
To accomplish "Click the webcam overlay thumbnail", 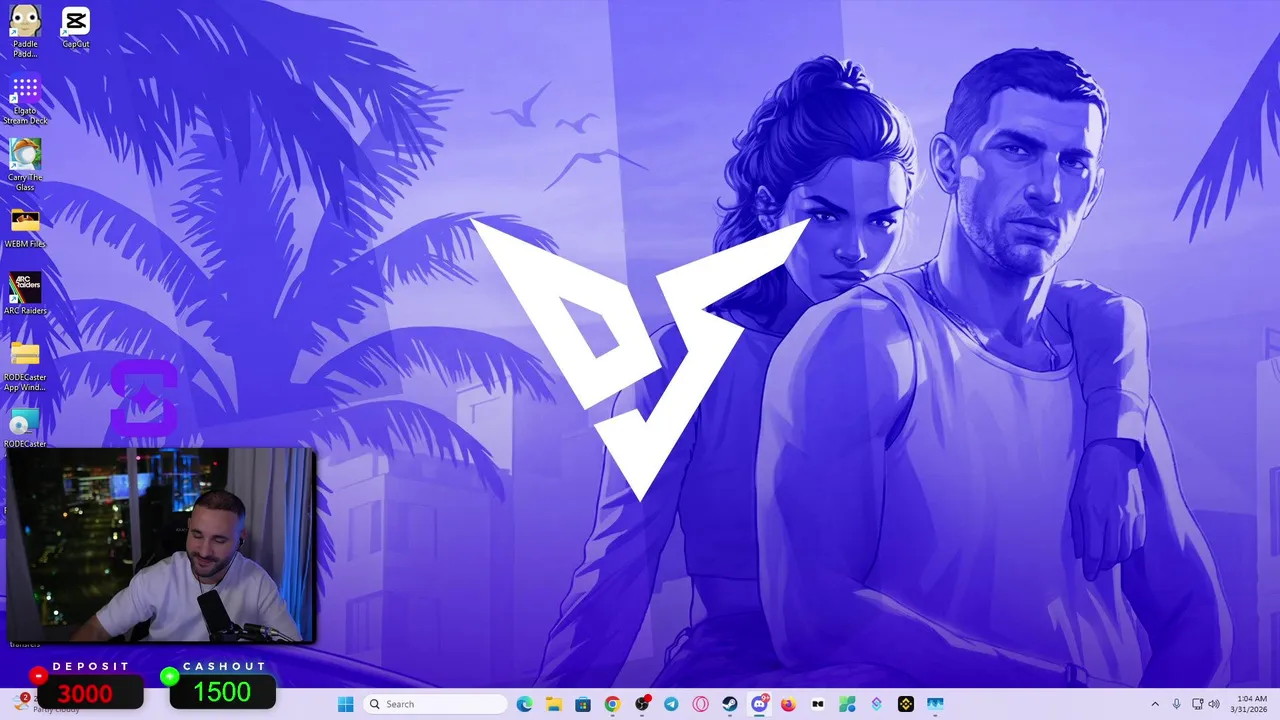I will (x=161, y=545).
